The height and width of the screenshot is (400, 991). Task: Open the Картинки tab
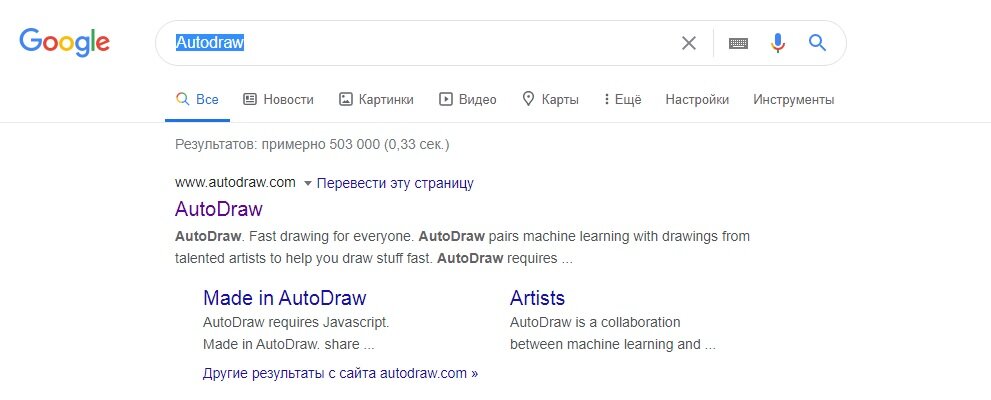(377, 99)
